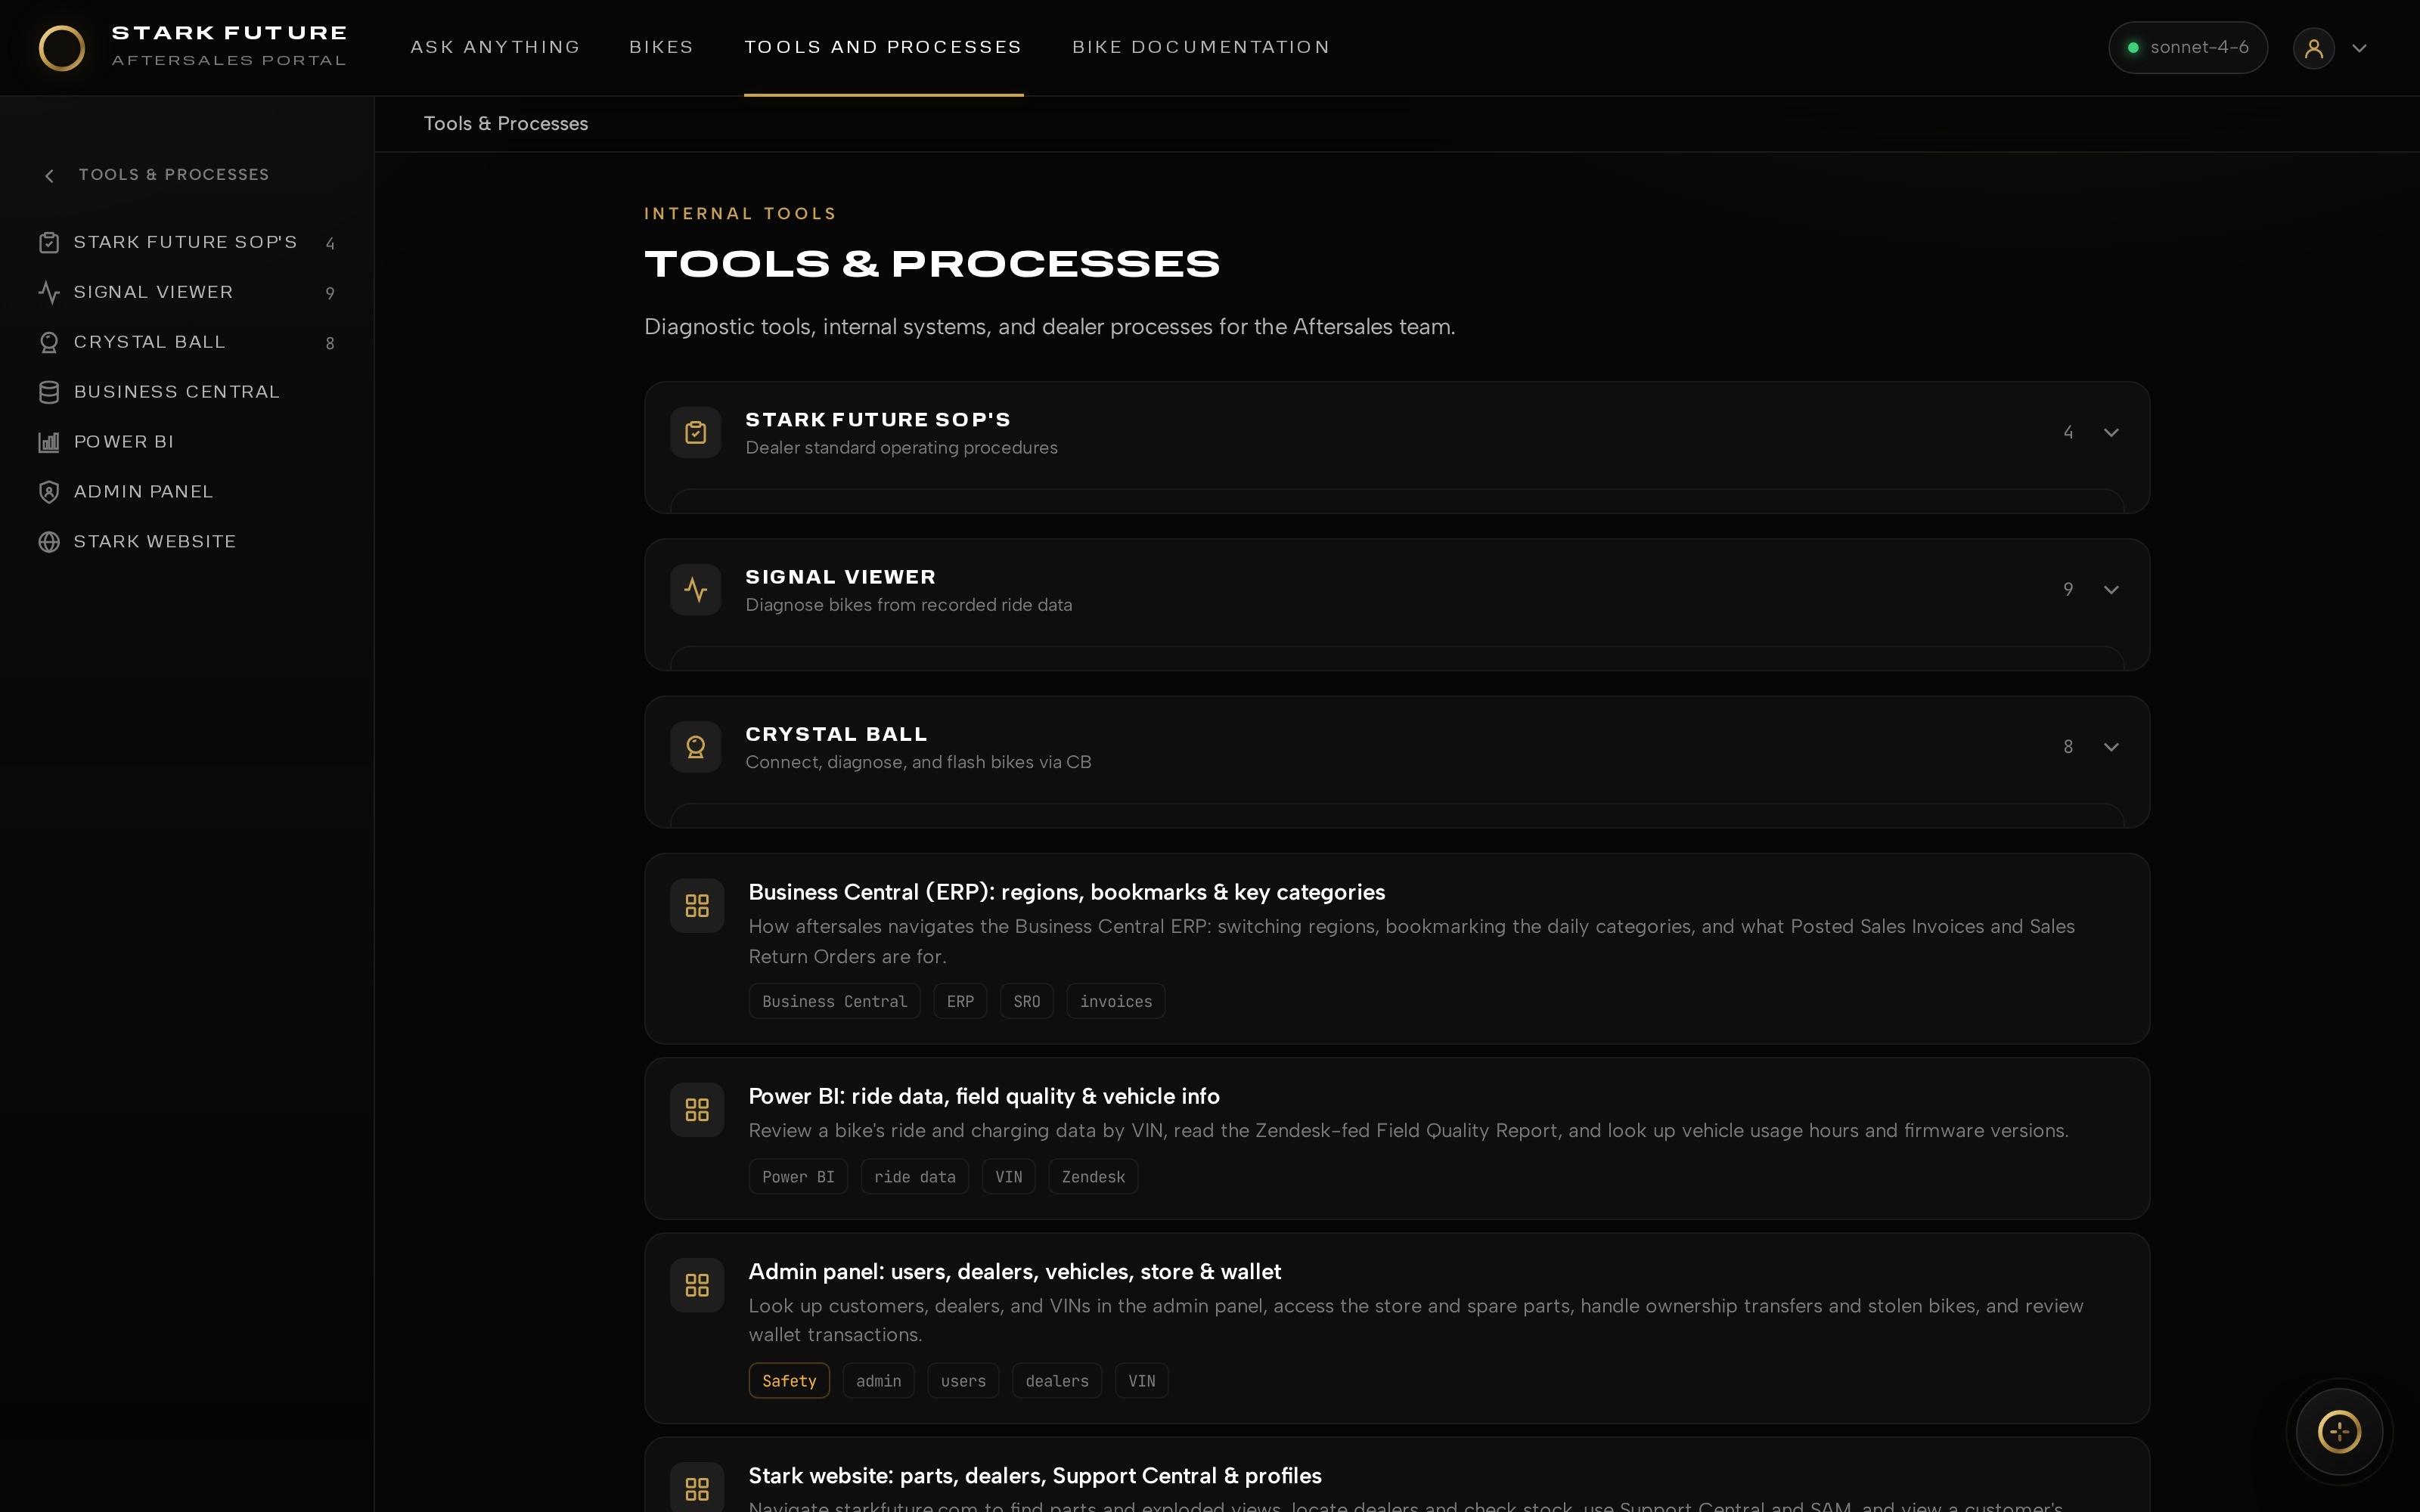Click the users tag
Screen dimensions: 2420x1512
pos(963,1380)
